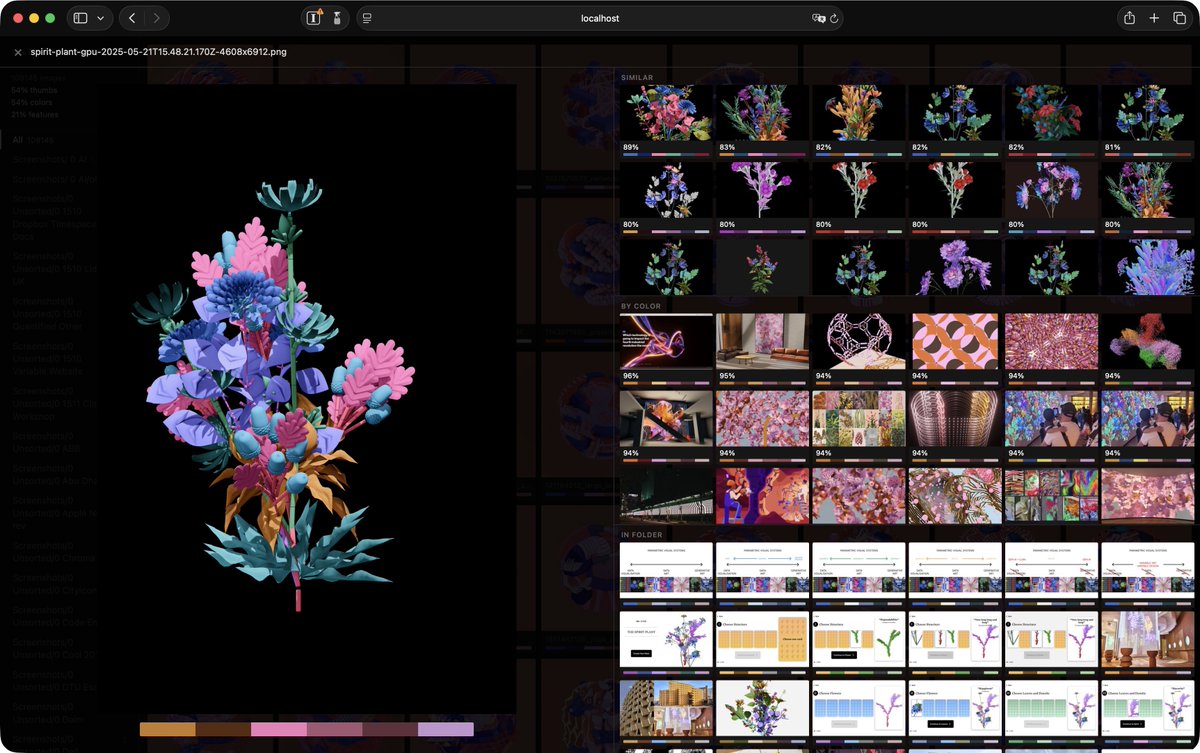The height and width of the screenshot is (753, 1200).
Task: Select the lavender palette swatch
Action: click(x=446, y=729)
